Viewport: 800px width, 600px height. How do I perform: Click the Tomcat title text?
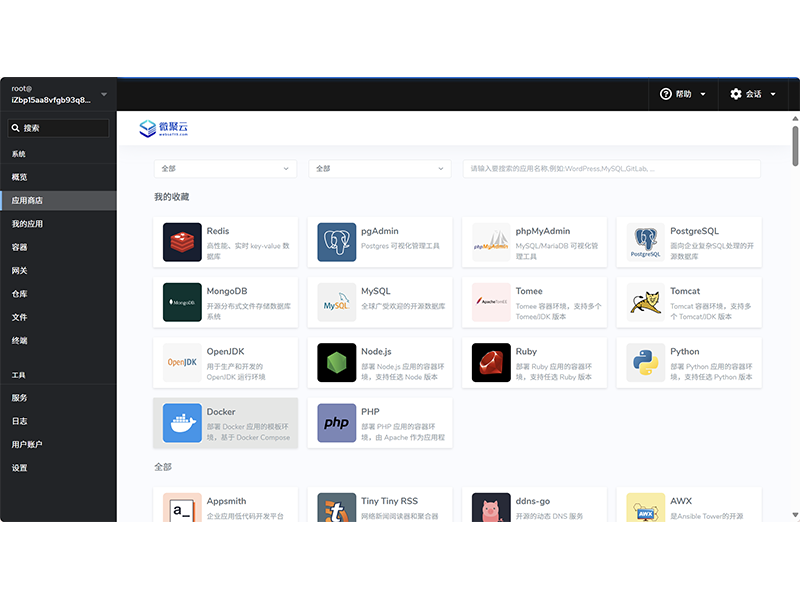[685, 291]
